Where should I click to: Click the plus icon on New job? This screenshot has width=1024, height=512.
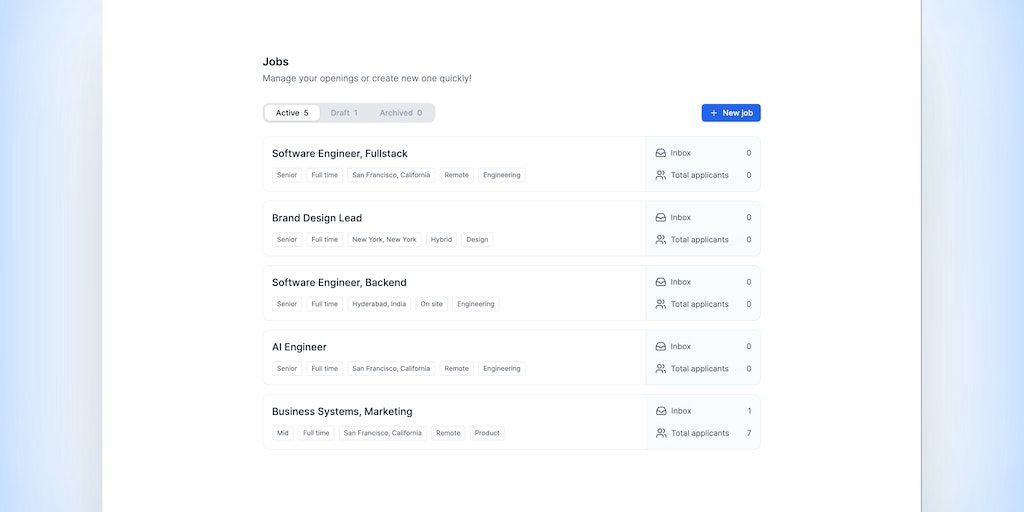point(714,113)
